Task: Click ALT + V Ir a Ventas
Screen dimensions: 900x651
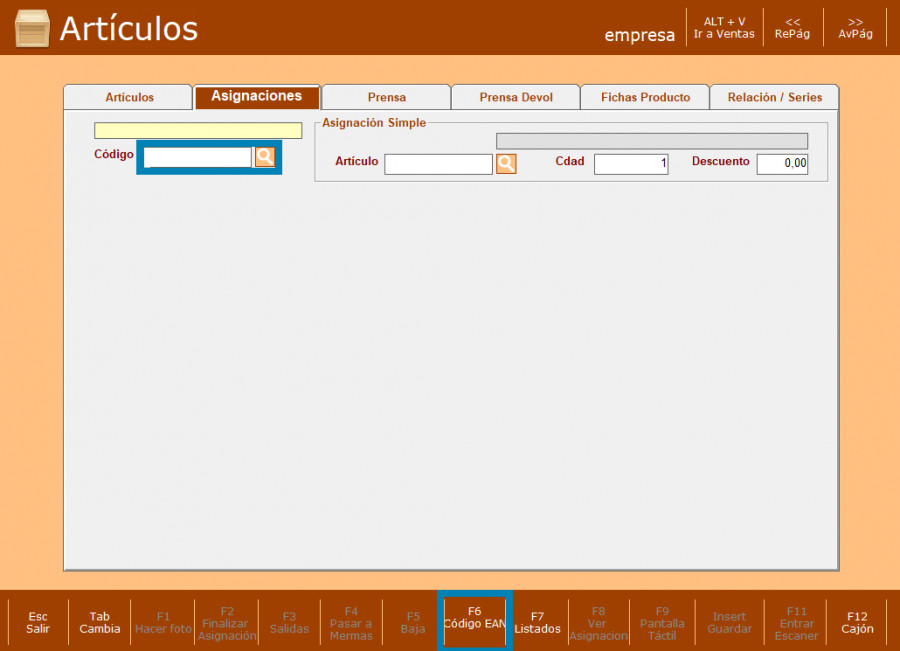Action: 724,28
